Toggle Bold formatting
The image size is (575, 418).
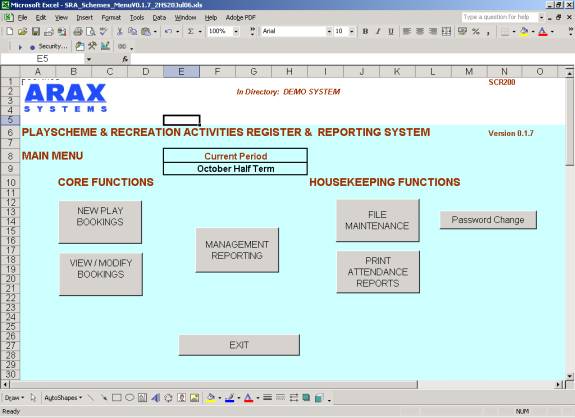(365, 32)
